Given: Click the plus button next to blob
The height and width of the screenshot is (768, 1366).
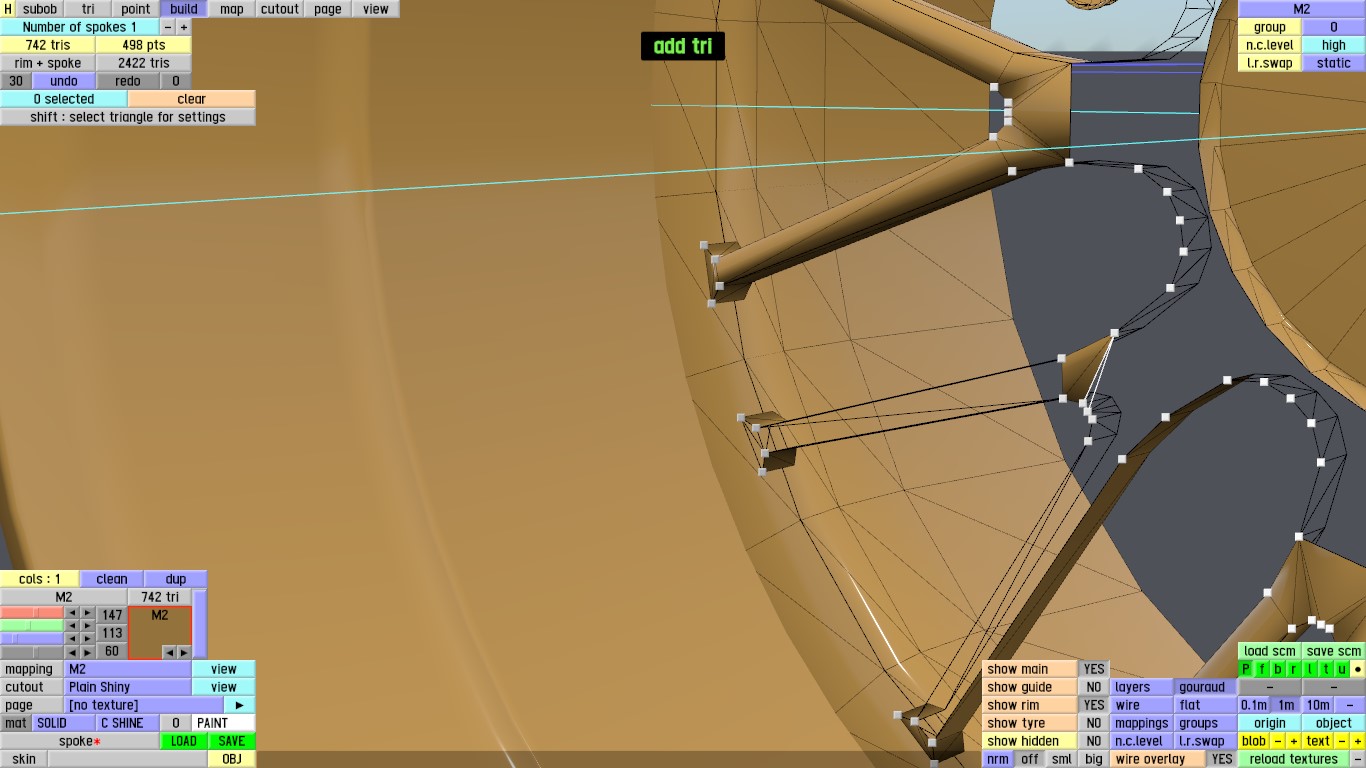Looking at the screenshot, I should 1294,741.
